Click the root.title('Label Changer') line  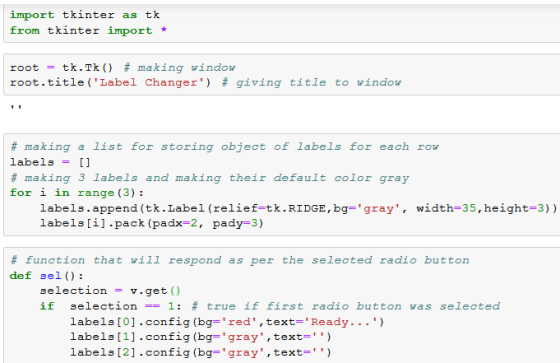(110, 83)
